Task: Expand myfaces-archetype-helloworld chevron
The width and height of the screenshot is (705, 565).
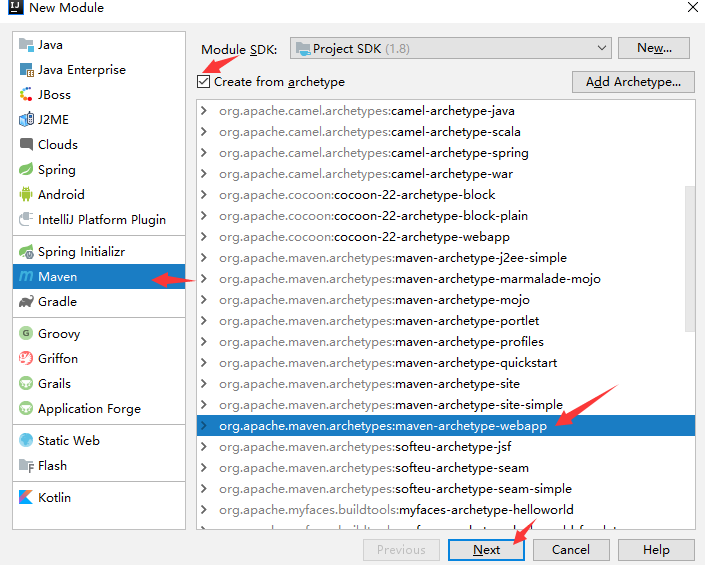Action: point(204,510)
